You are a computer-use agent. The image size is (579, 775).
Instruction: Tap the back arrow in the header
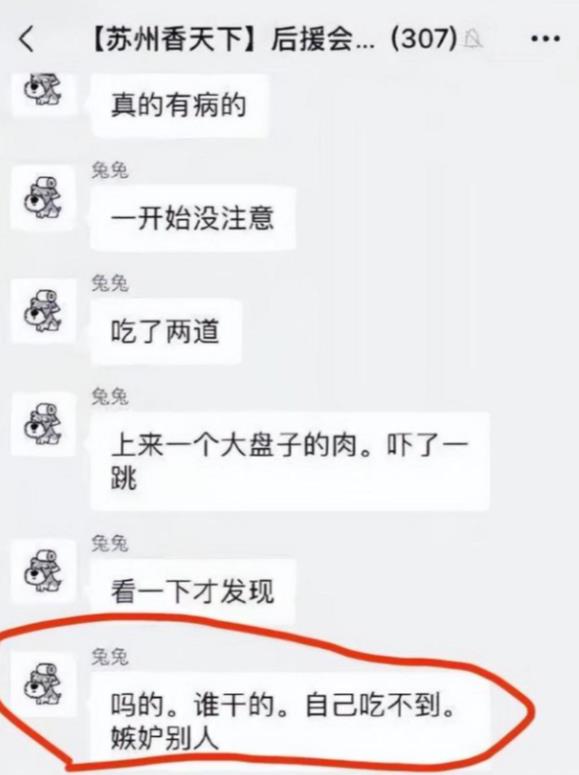tap(27, 39)
